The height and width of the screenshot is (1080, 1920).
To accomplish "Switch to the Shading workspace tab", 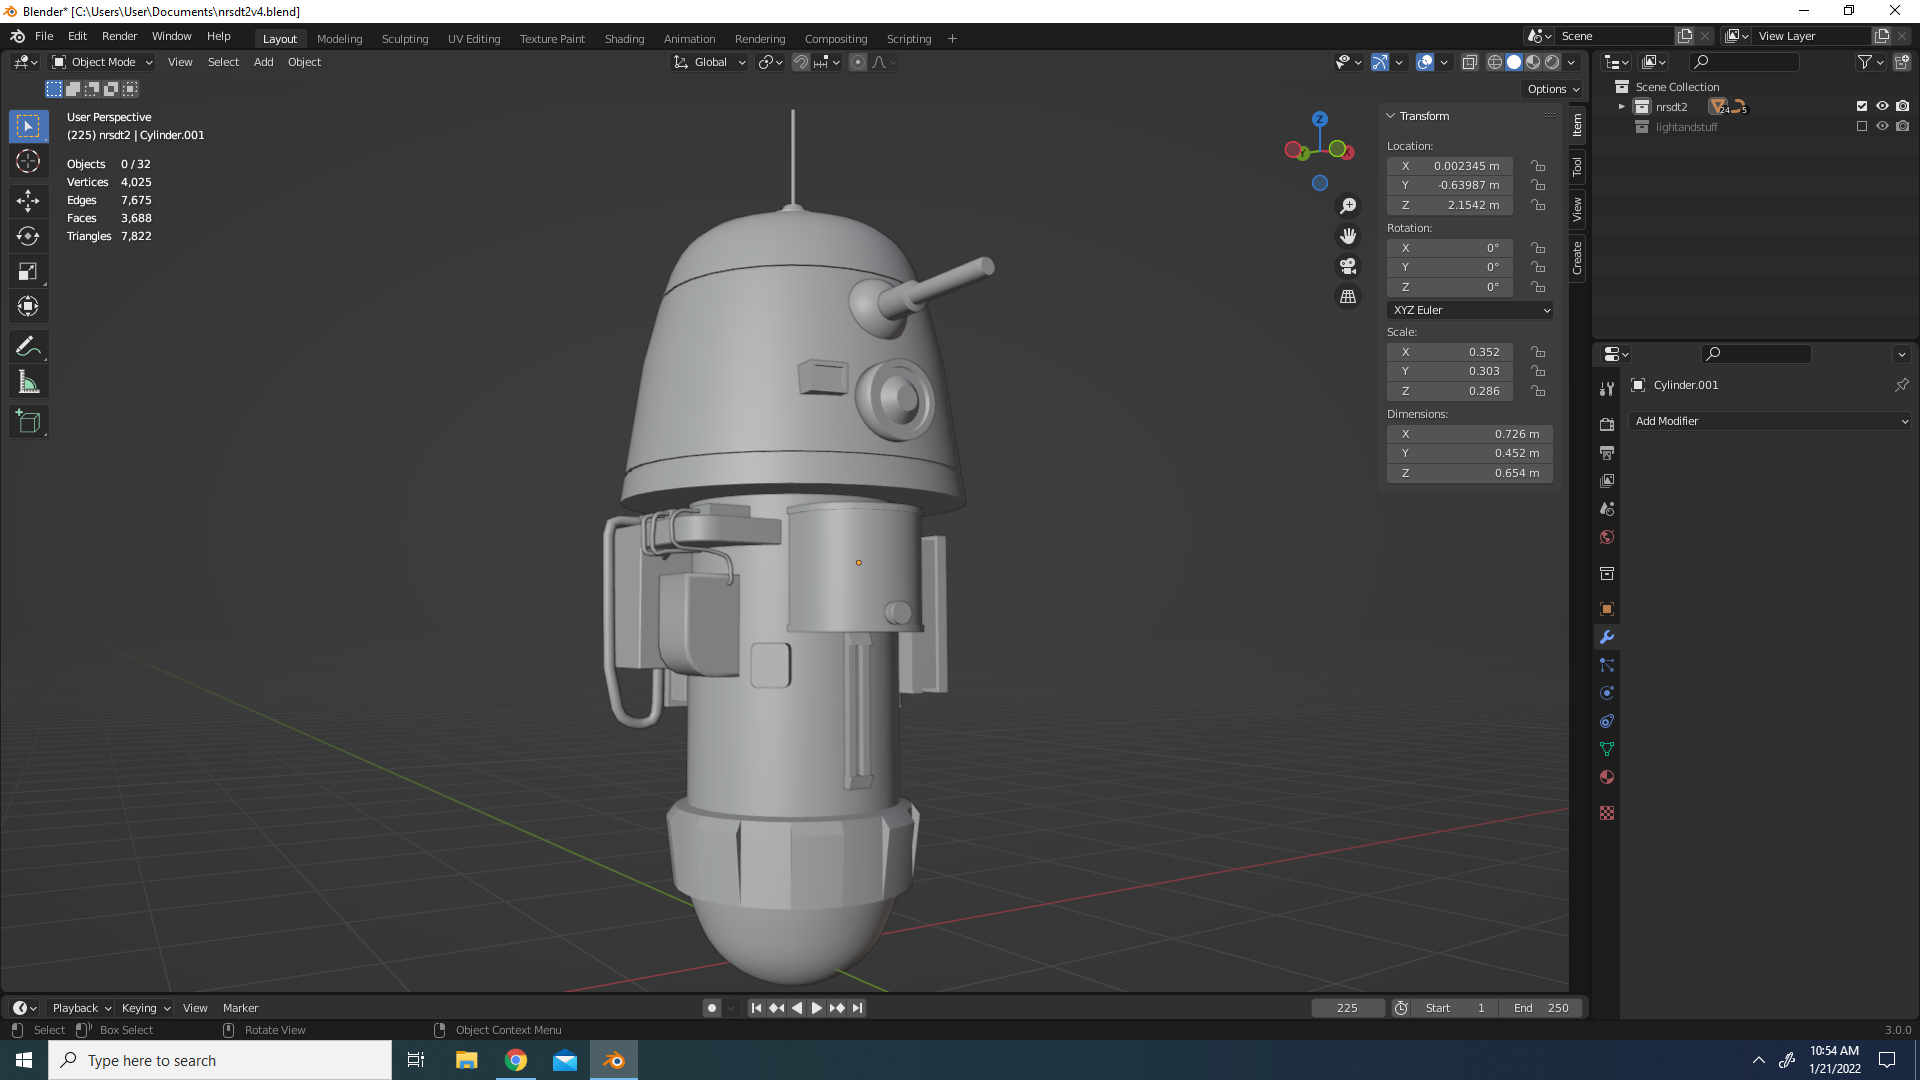I will click(624, 39).
